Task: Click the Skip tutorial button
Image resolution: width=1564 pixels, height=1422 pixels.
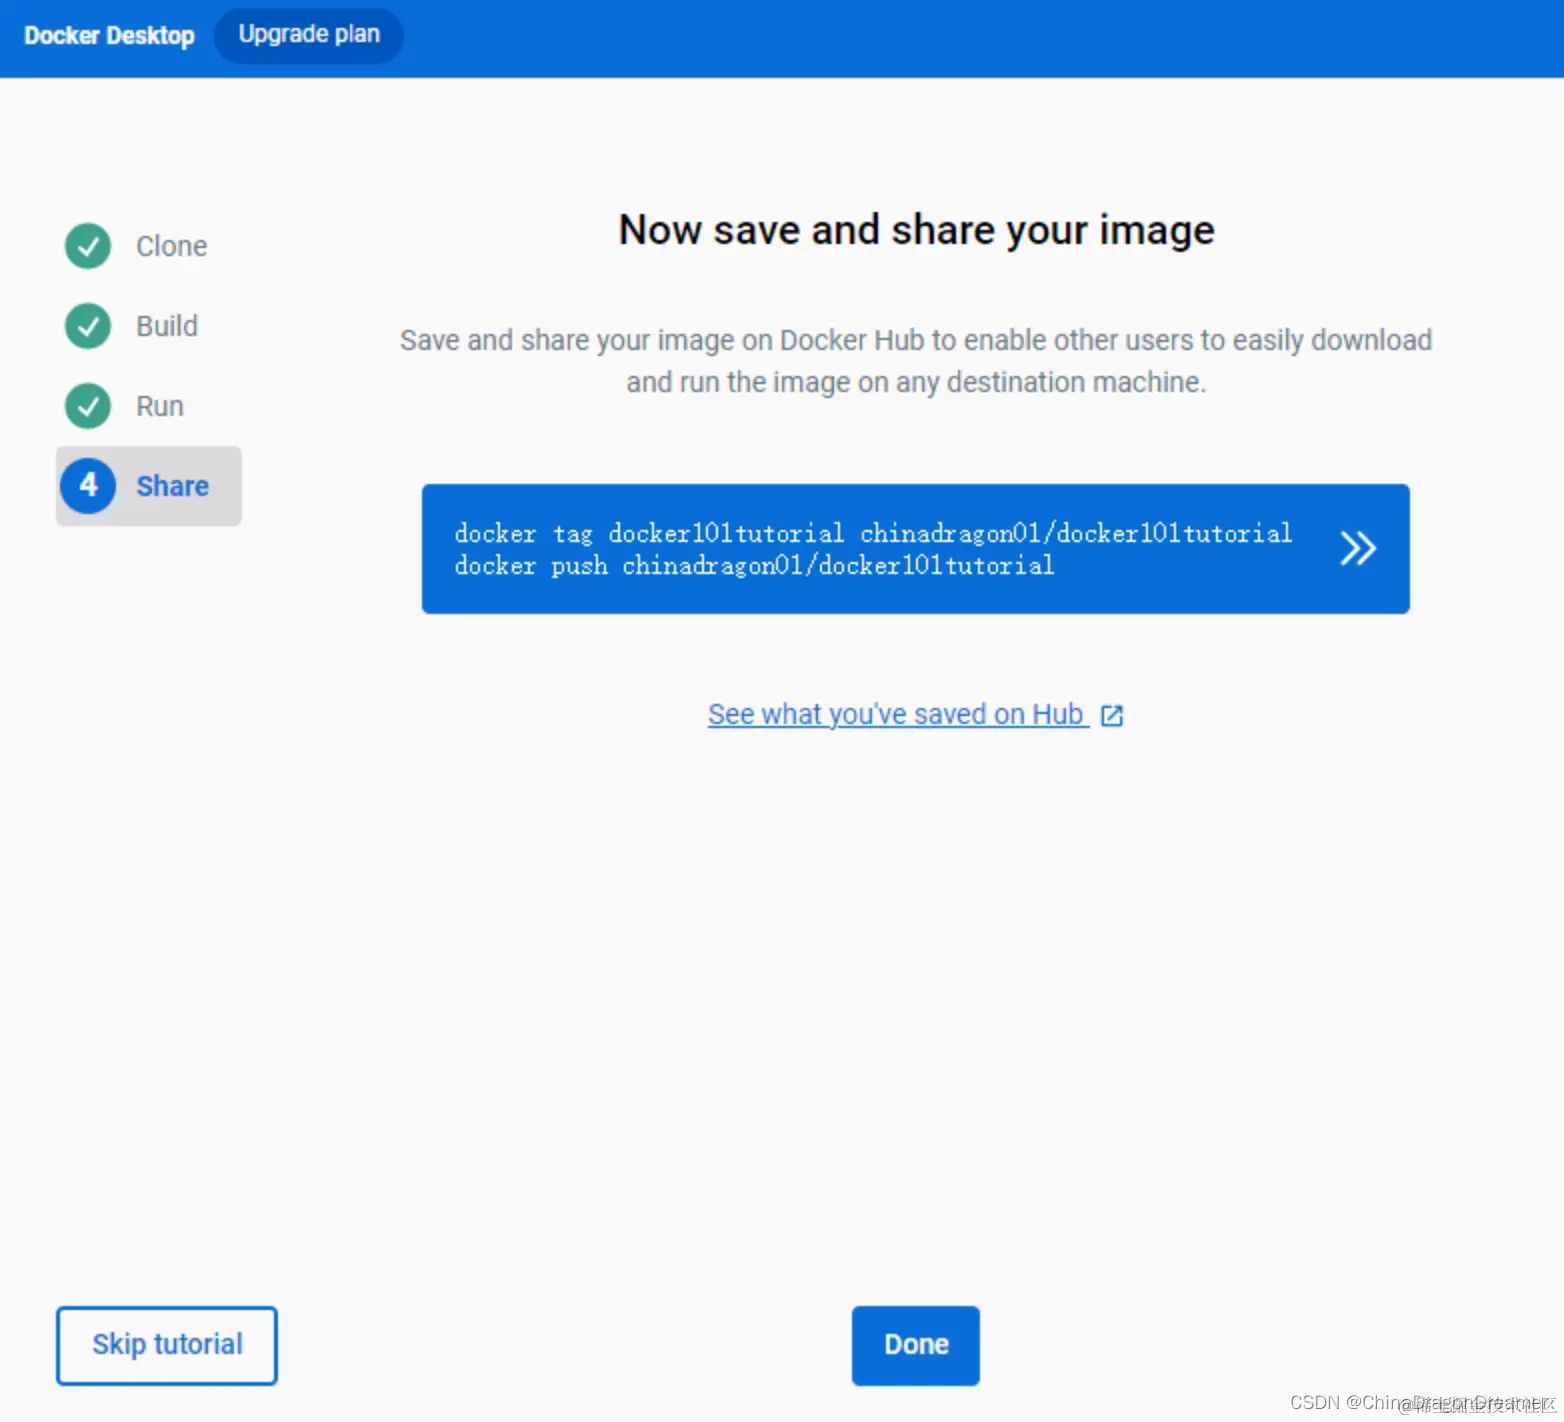Action: click(x=167, y=1345)
